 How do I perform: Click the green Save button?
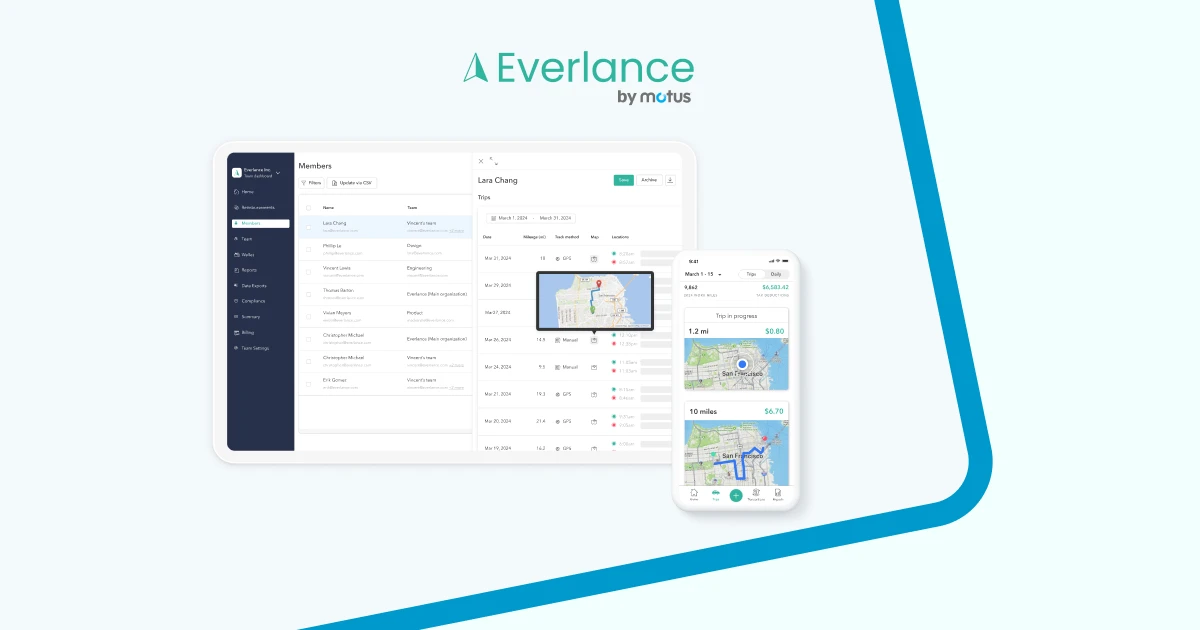pyautogui.click(x=624, y=180)
